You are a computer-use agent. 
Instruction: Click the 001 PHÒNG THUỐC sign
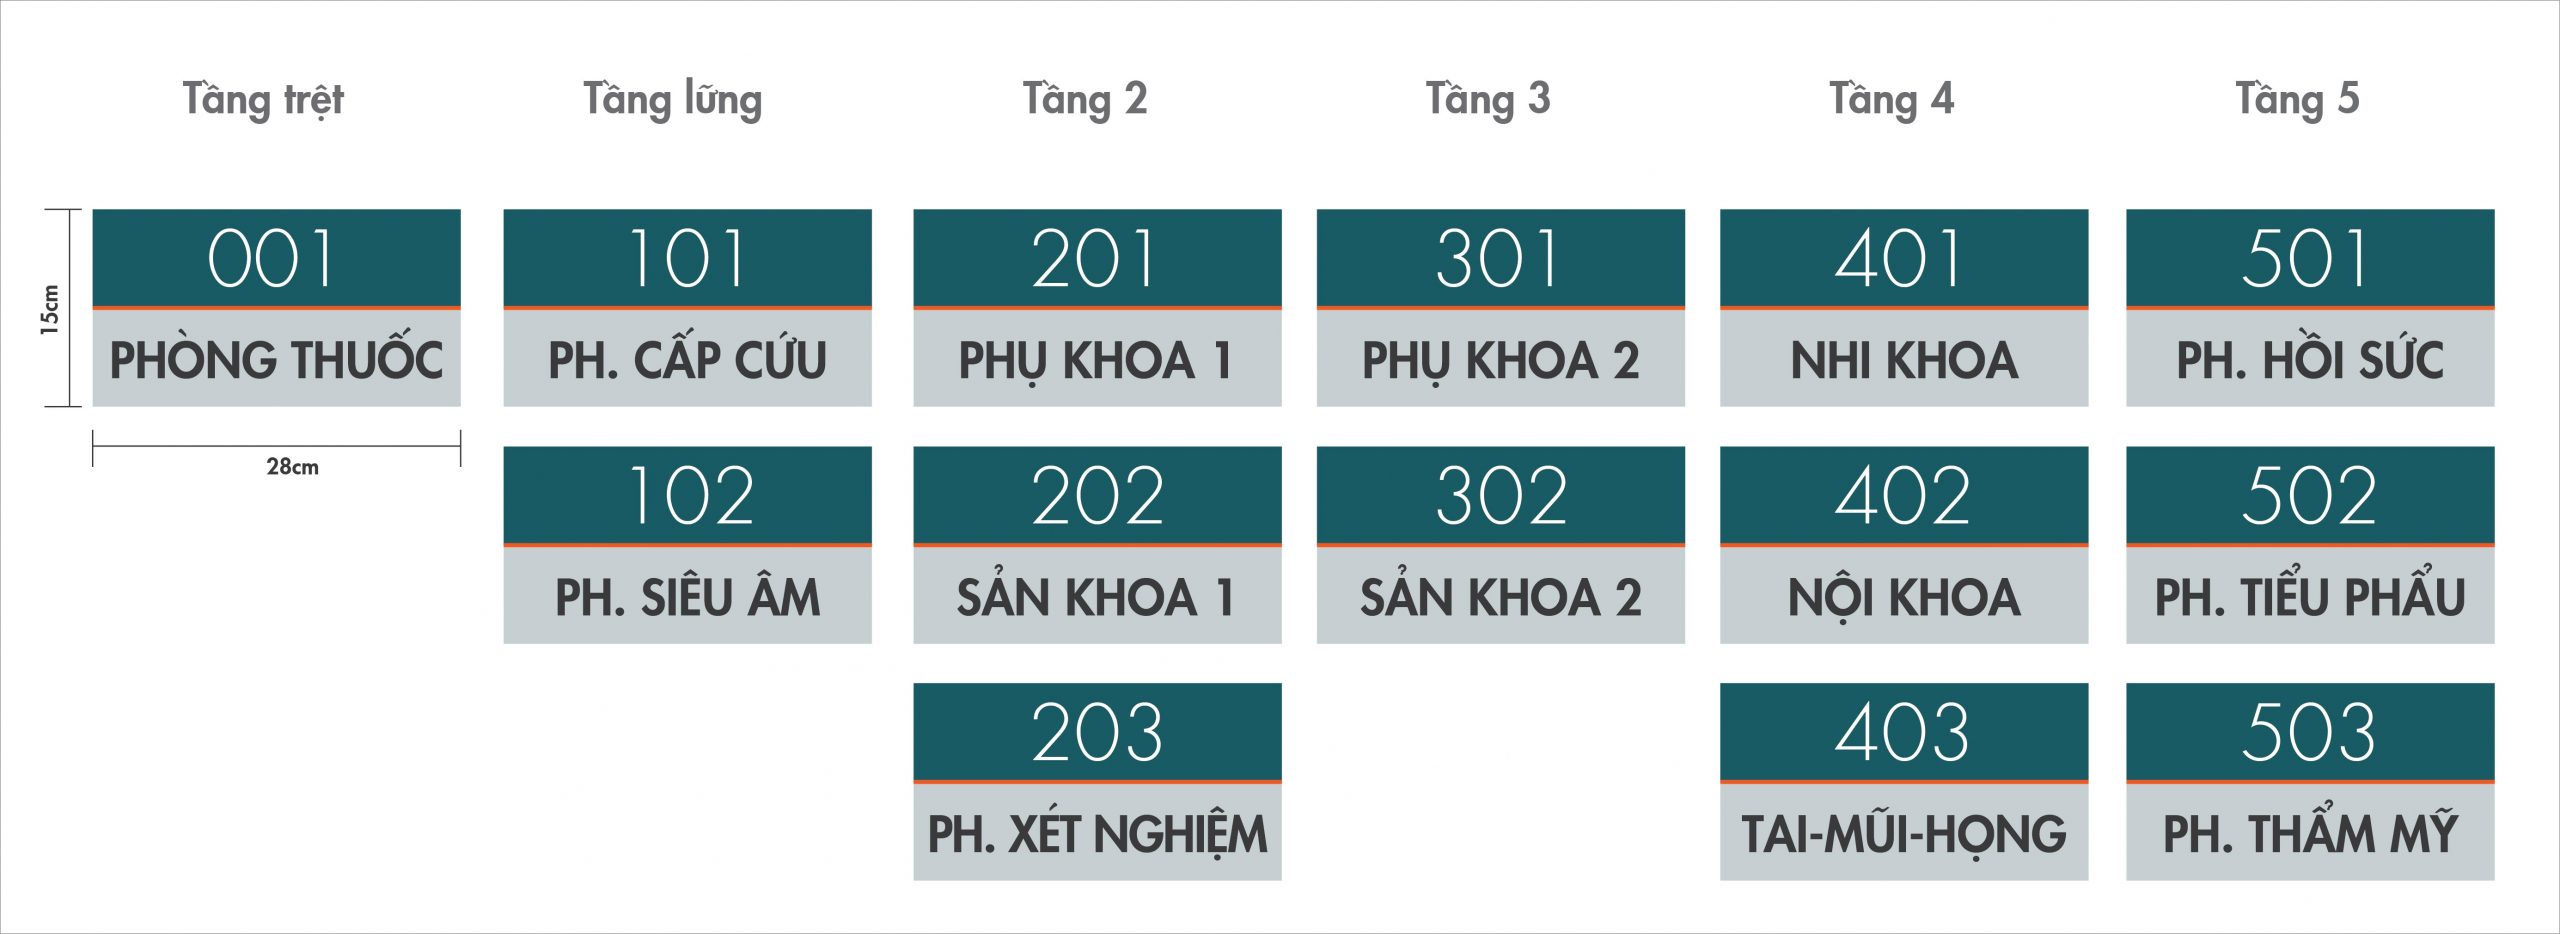coord(276,307)
